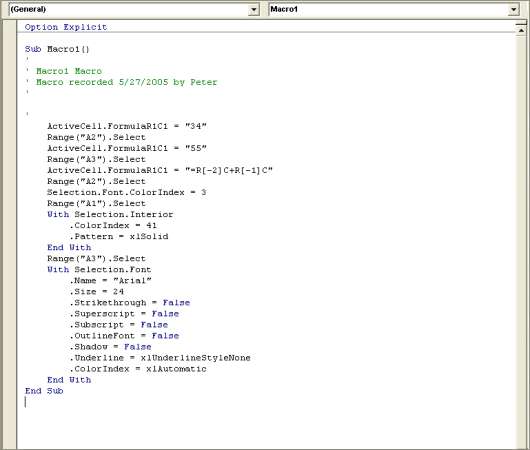
Task: Click the With Selection.Interior line
Action: [x=110, y=214]
